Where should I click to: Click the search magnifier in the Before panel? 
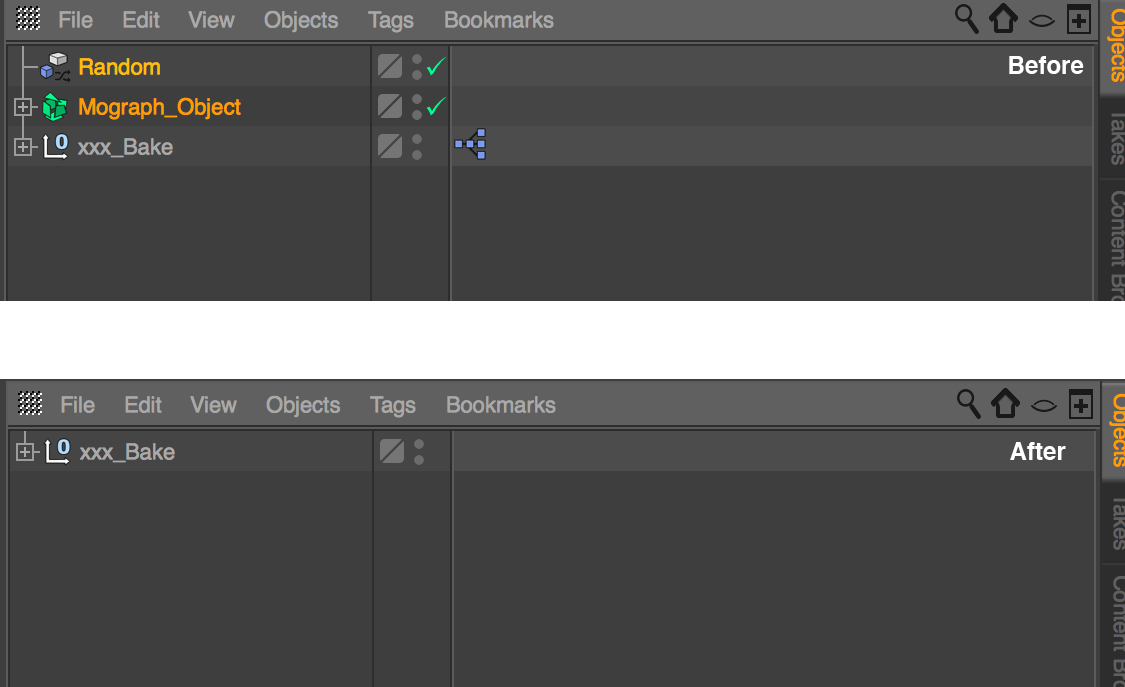click(966, 19)
